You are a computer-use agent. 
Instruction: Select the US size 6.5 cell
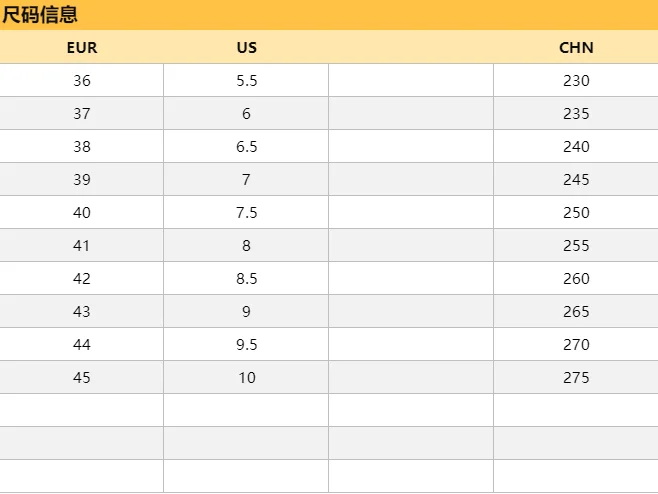coord(246,147)
